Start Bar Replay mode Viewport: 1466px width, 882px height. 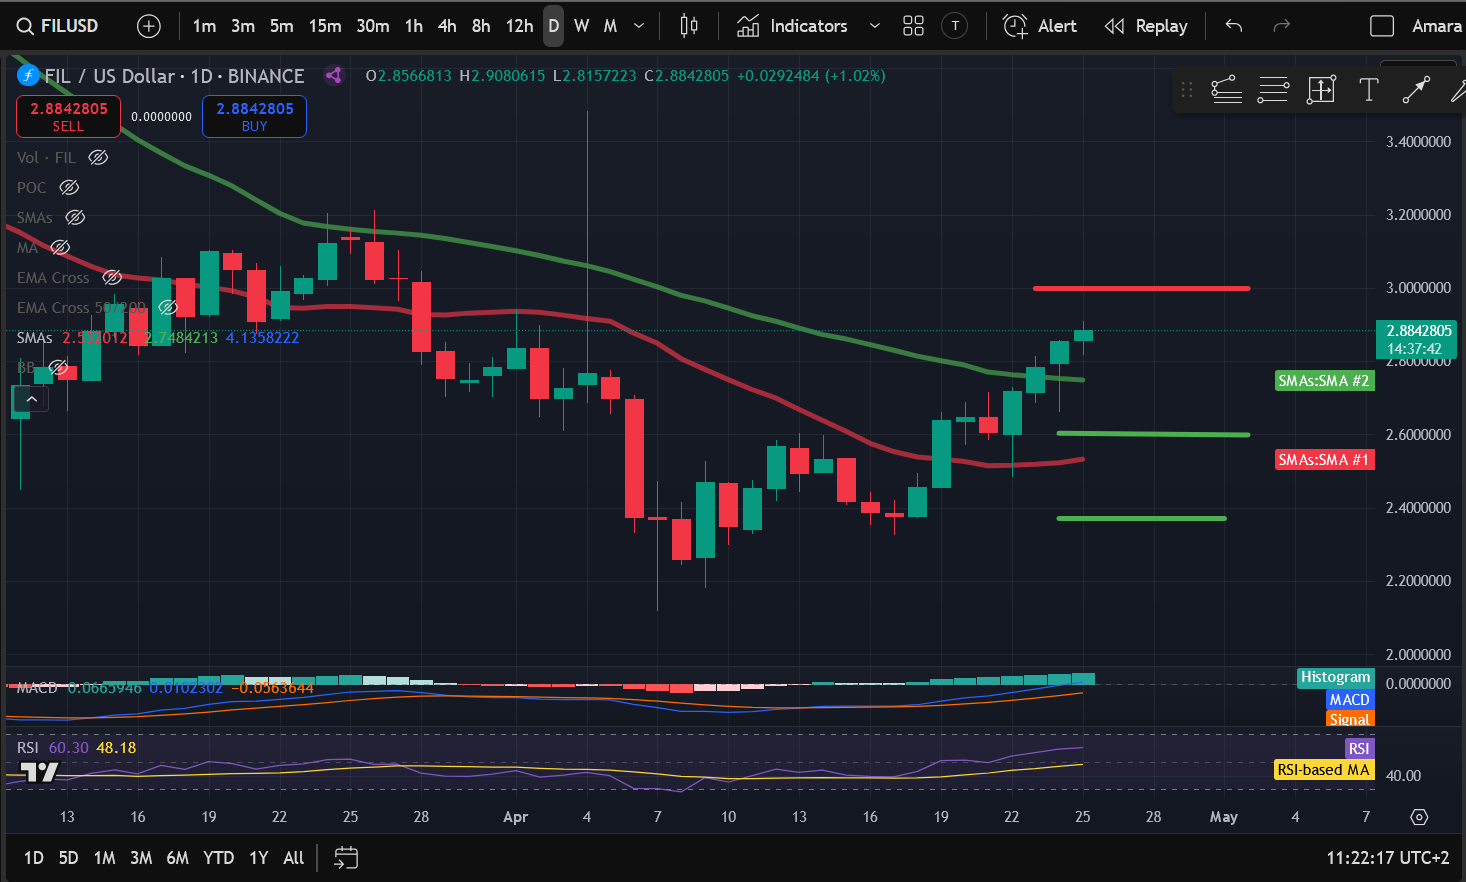(x=1146, y=26)
